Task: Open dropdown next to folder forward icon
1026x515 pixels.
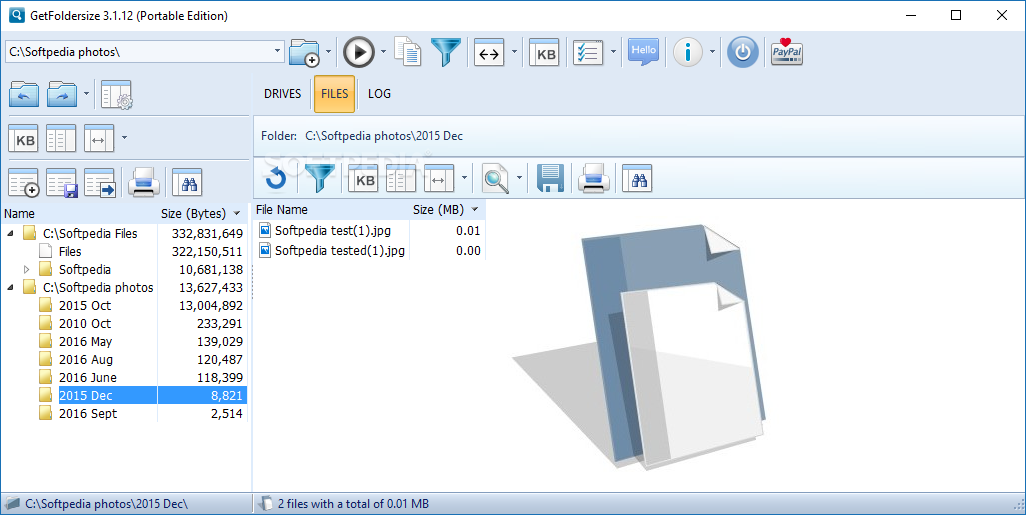Action: (86, 95)
